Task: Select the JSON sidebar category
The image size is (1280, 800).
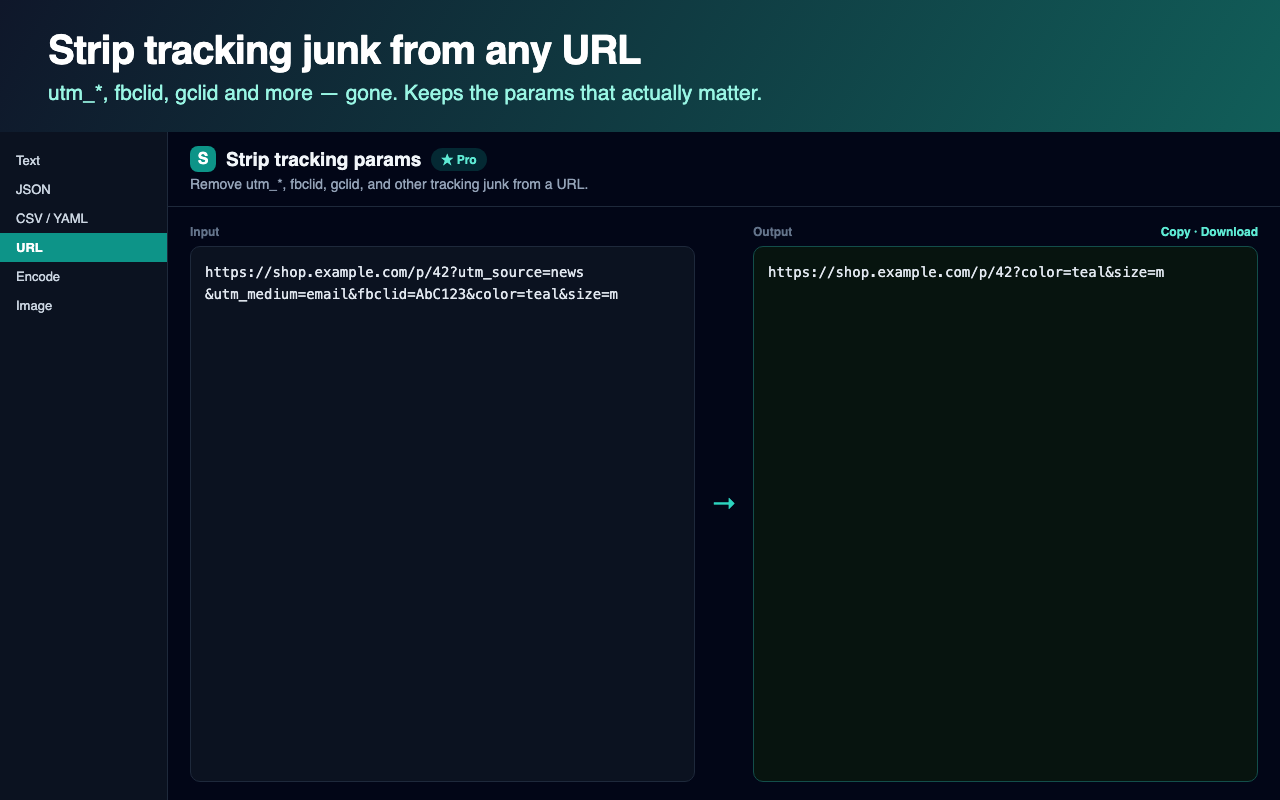Action: coord(83,189)
